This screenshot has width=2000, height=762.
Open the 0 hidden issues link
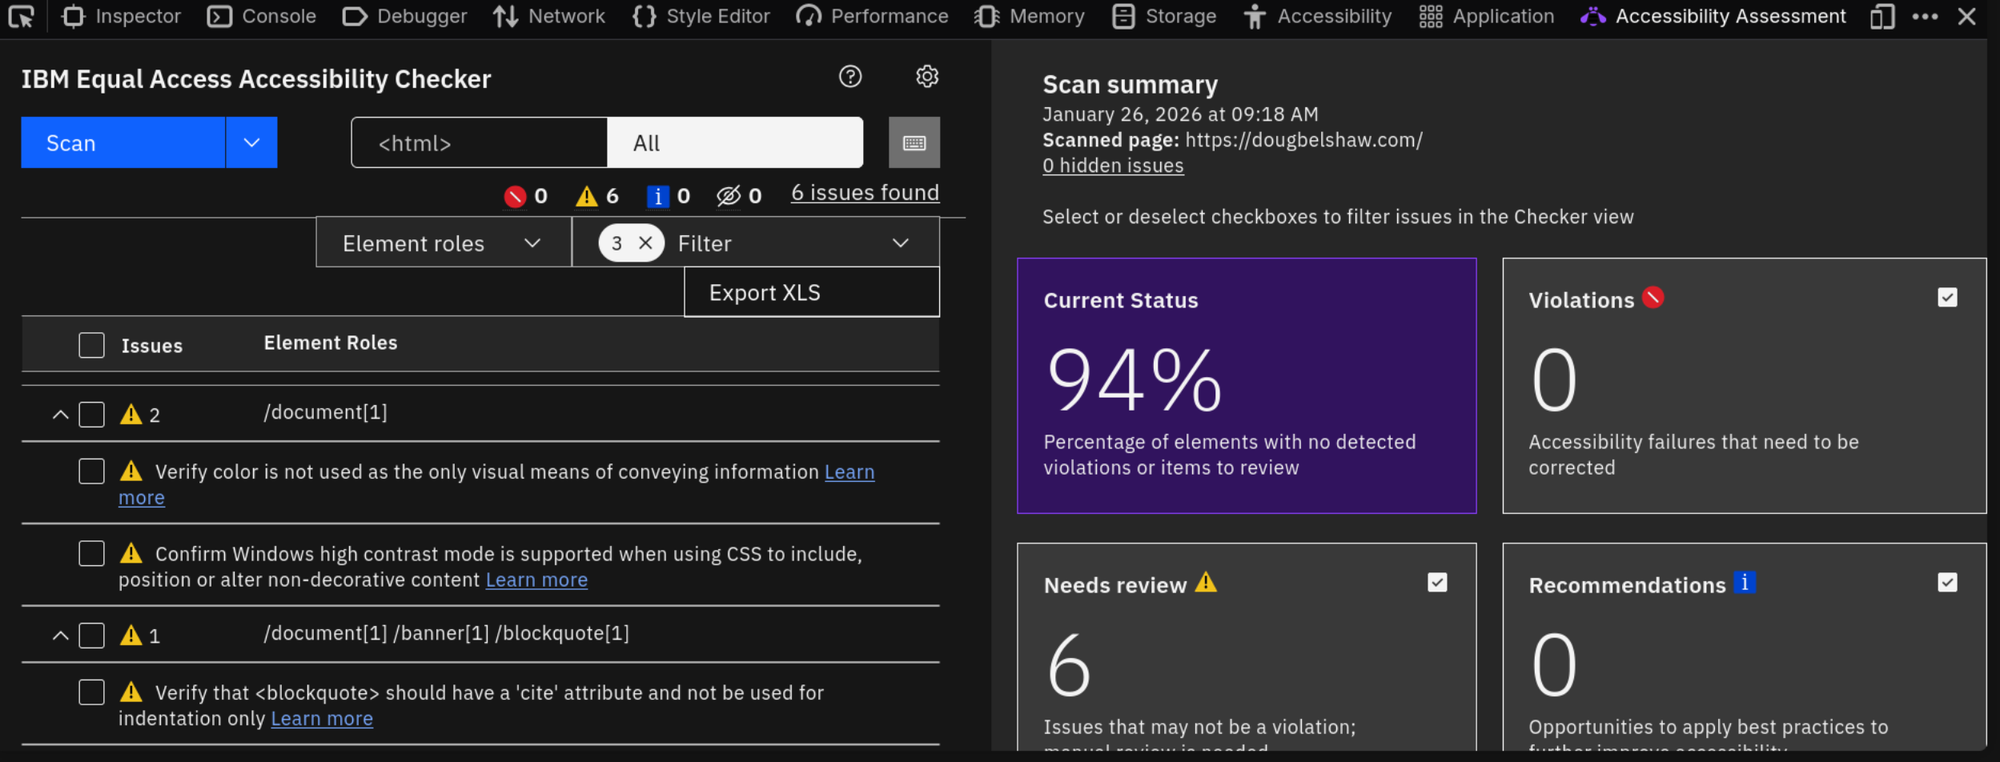(x=1113, y=166)
